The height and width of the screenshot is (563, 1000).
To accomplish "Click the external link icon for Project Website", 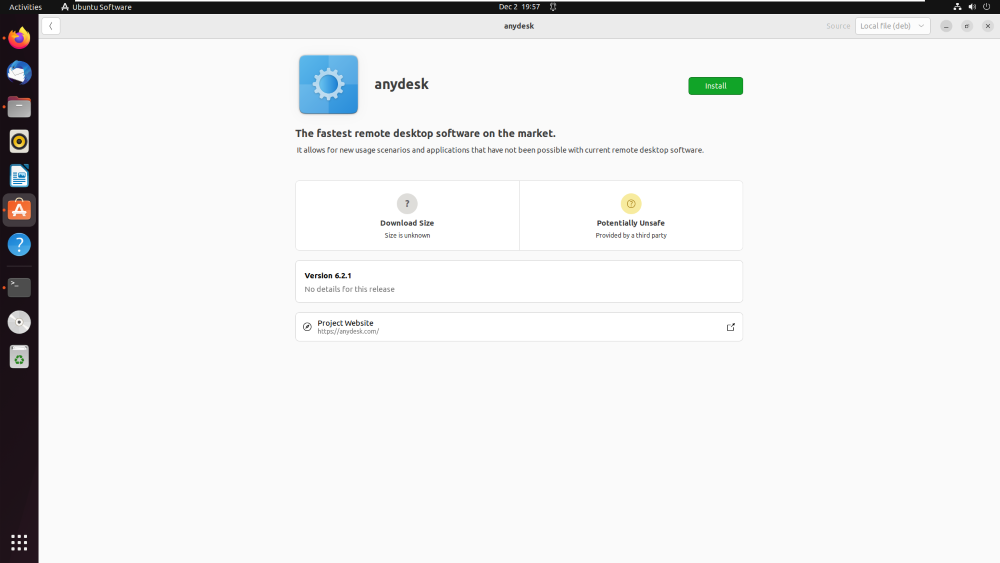I will pyautogui.click(x=730, y=327).
